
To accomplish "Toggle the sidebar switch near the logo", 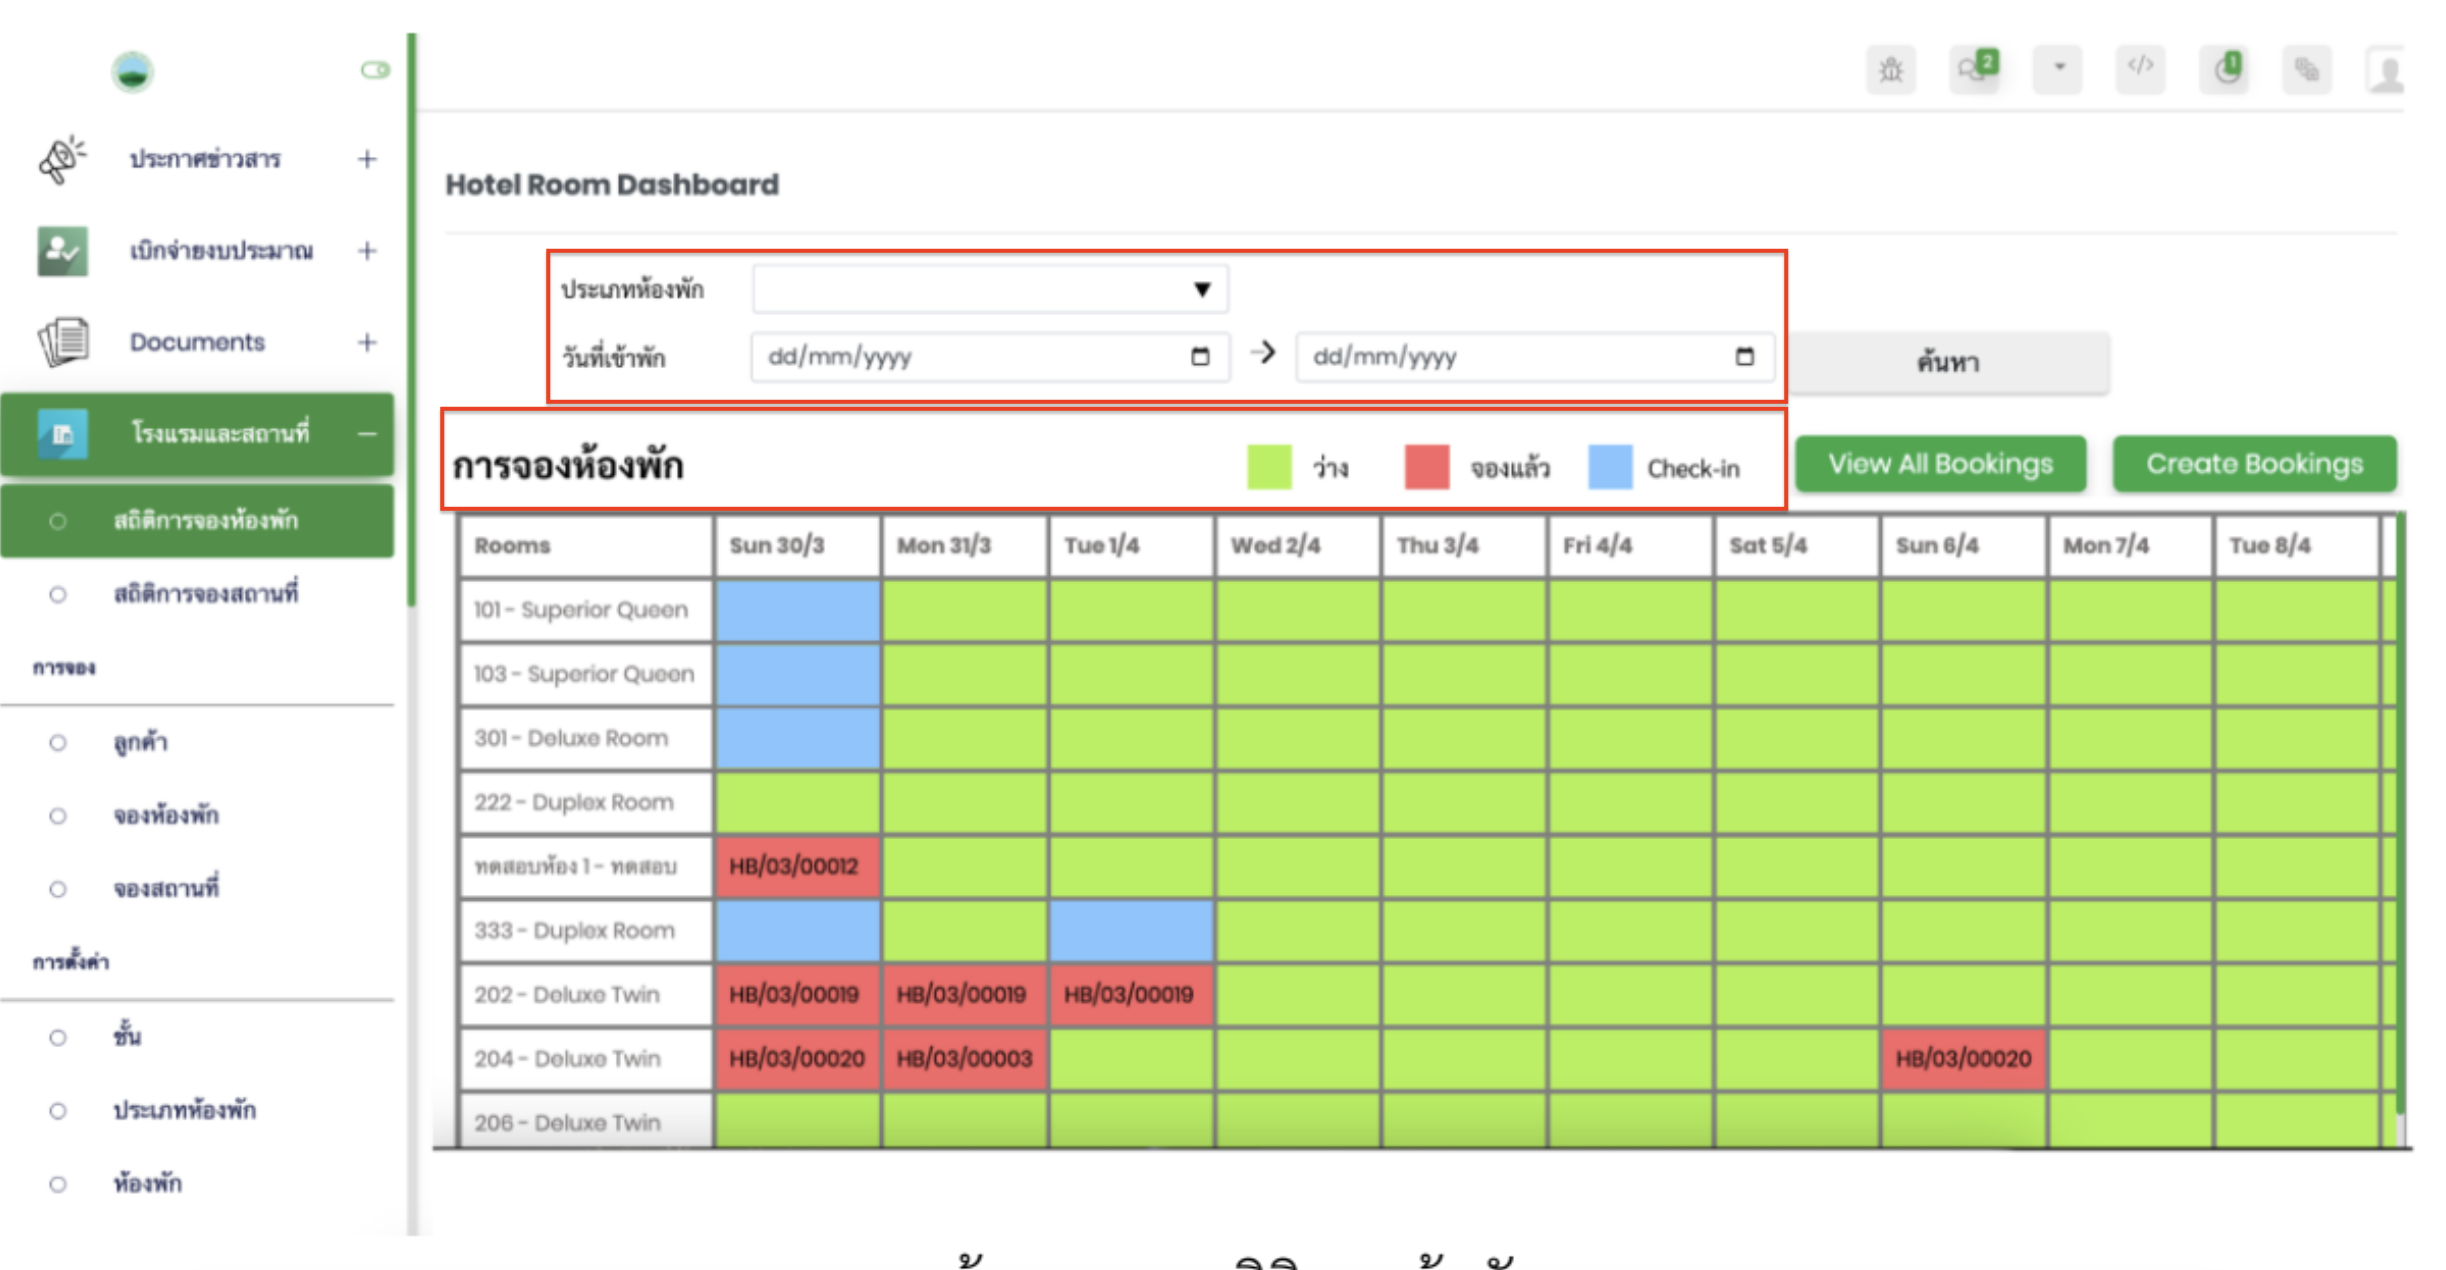I will tap(375, 70).
